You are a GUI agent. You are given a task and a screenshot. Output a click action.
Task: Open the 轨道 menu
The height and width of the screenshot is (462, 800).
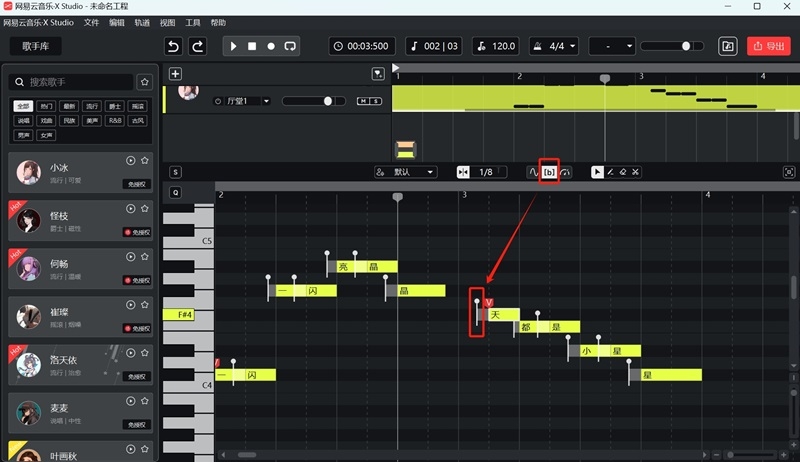[142, 22]
